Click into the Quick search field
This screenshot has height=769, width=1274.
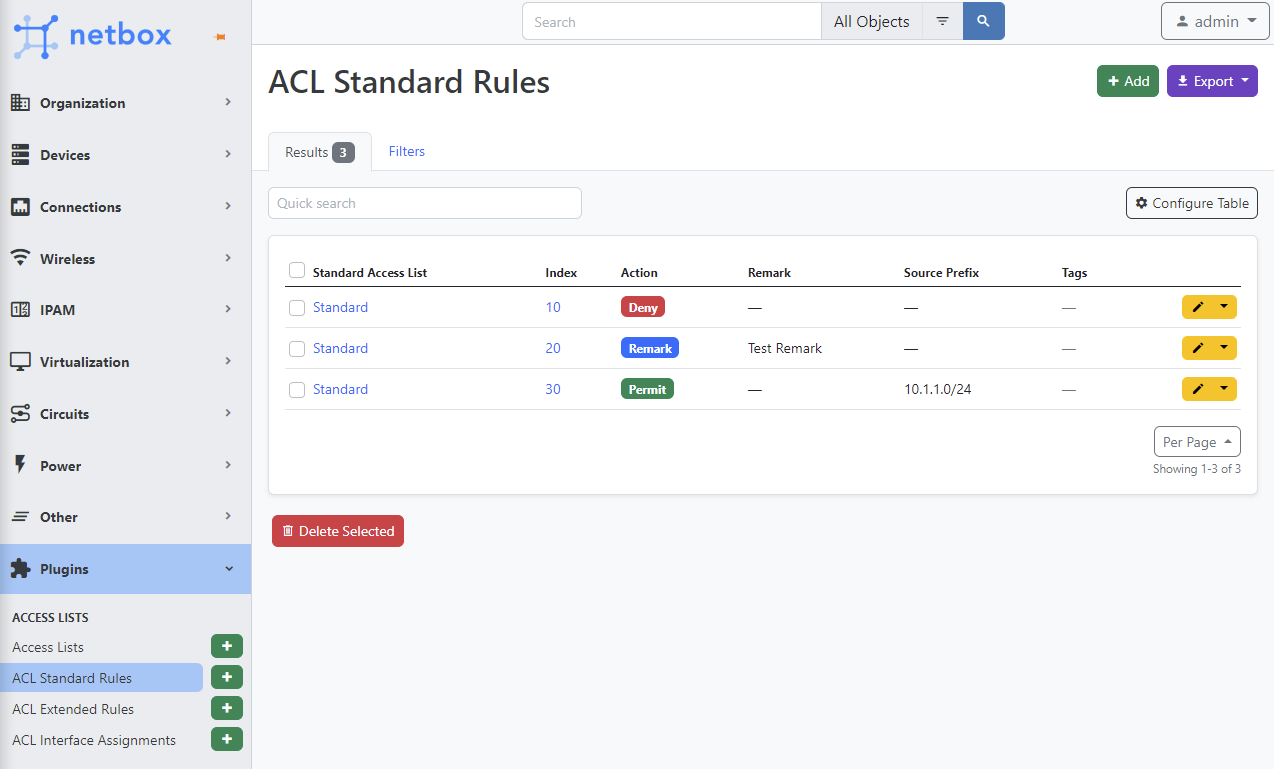424,203
